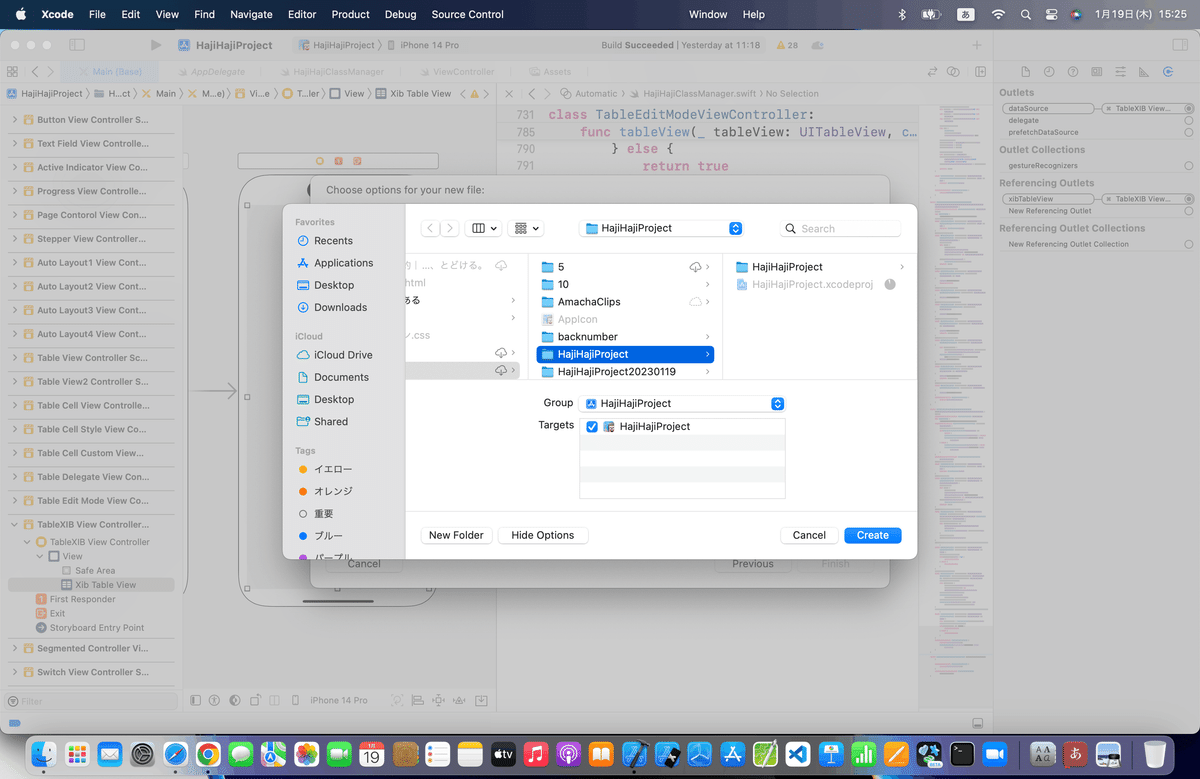The height and width of the screenshot is (779, 1200).
Task: Expand Text Field View Controller Scene
Action: click(15, 144)
